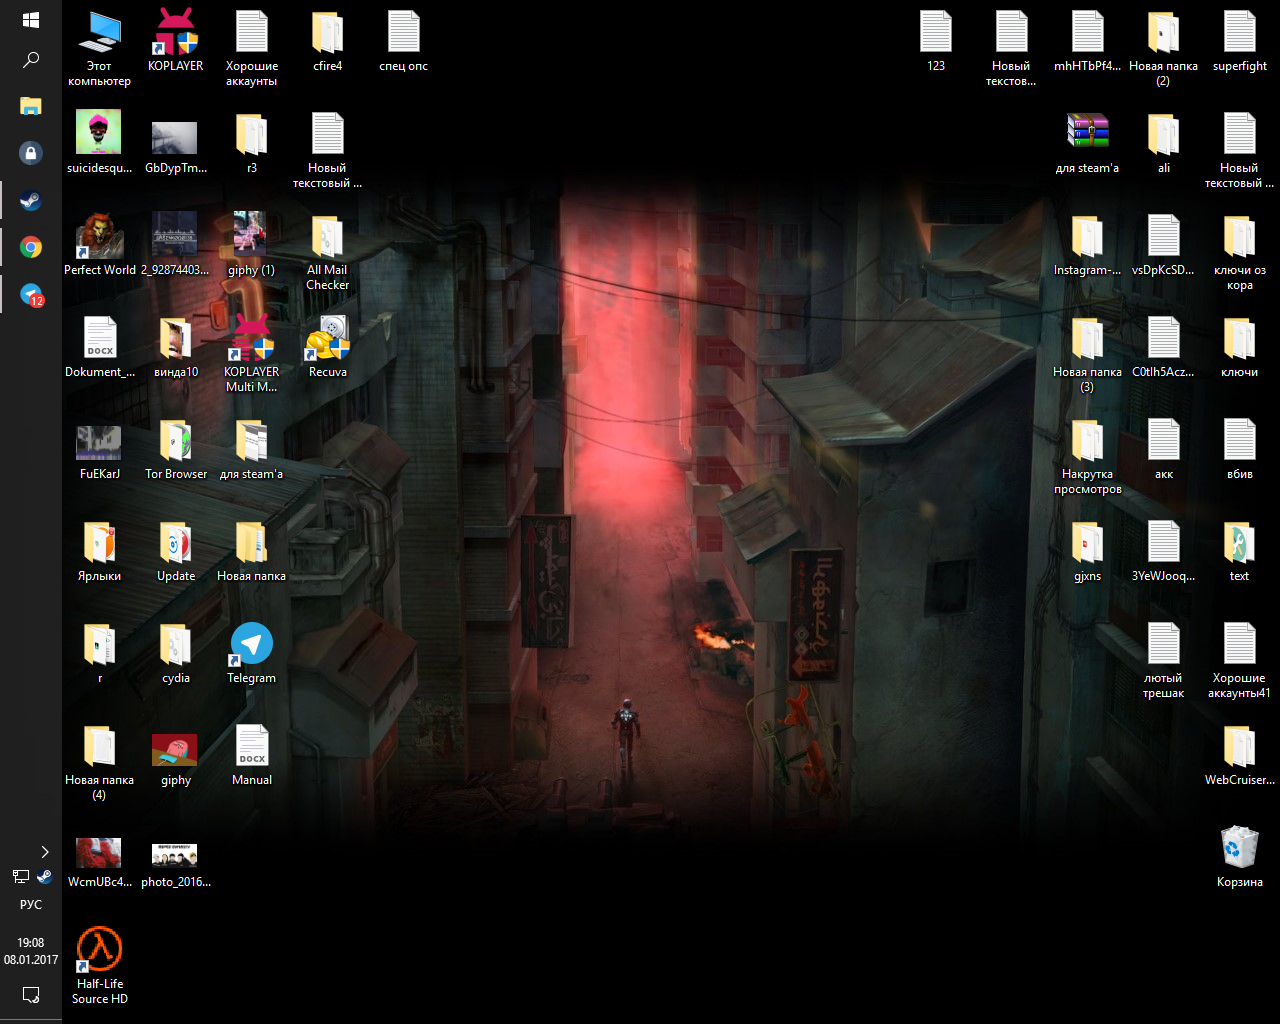Image resolution: width=1280 pixels, height=1024 pixels.
Task: Select the вбив text file
Action: (x=1240, y=449)
